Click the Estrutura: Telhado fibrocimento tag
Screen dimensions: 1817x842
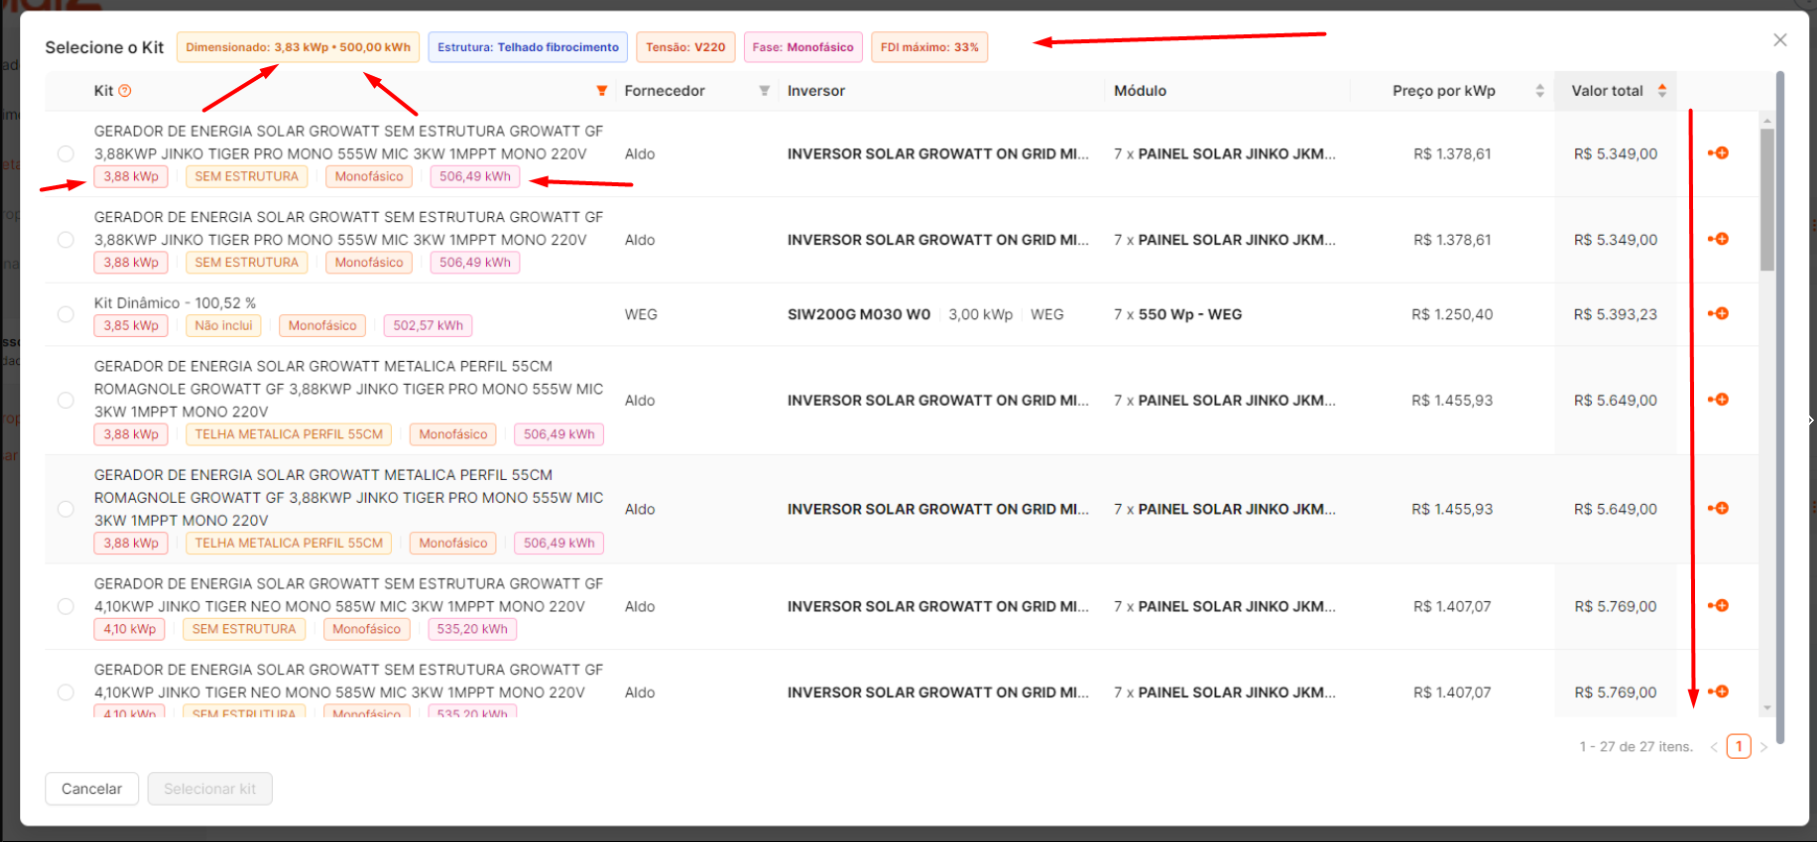528,47
